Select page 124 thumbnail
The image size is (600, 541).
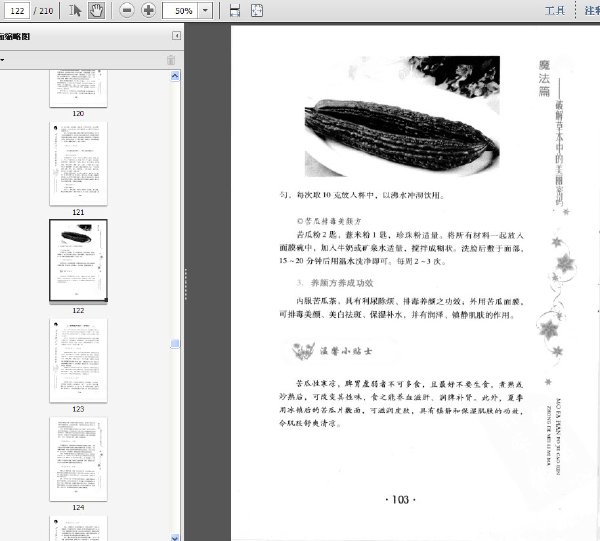click(78, 459)
